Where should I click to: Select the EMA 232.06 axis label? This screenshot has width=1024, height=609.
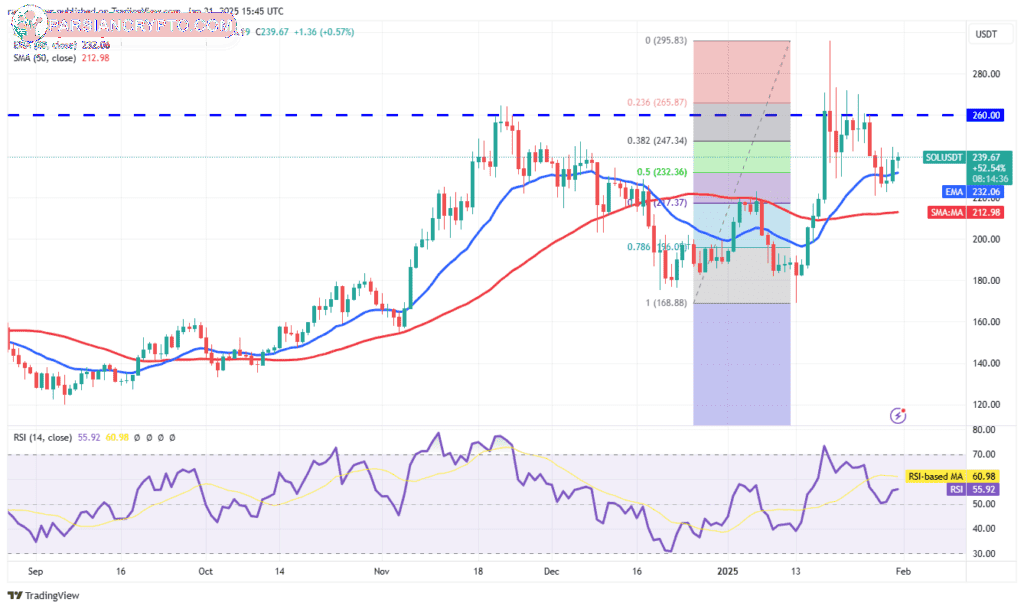click(972, 192)
